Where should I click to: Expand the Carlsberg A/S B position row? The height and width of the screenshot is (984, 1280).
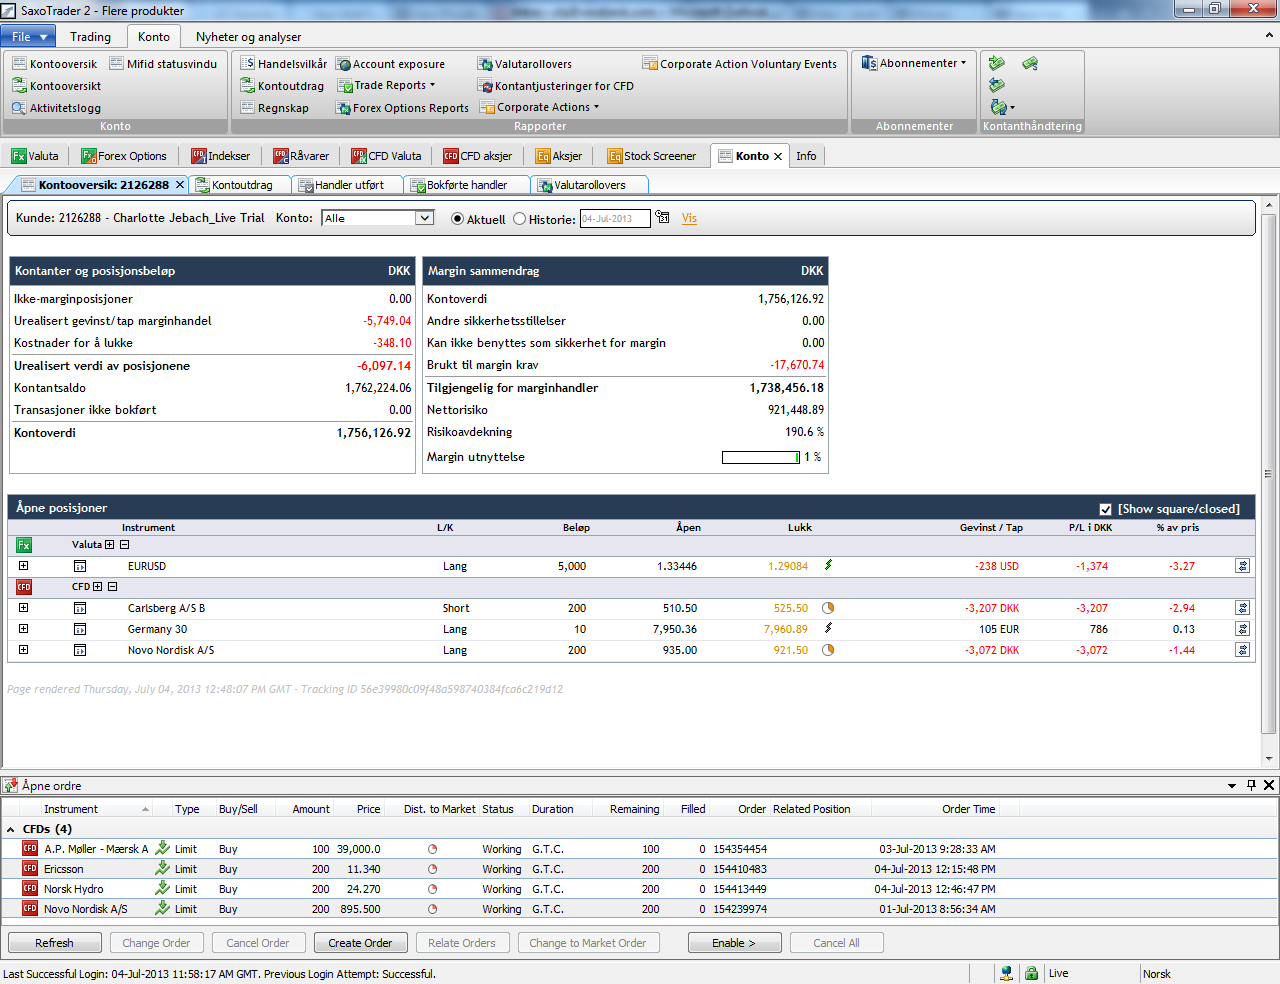[23, 608]
